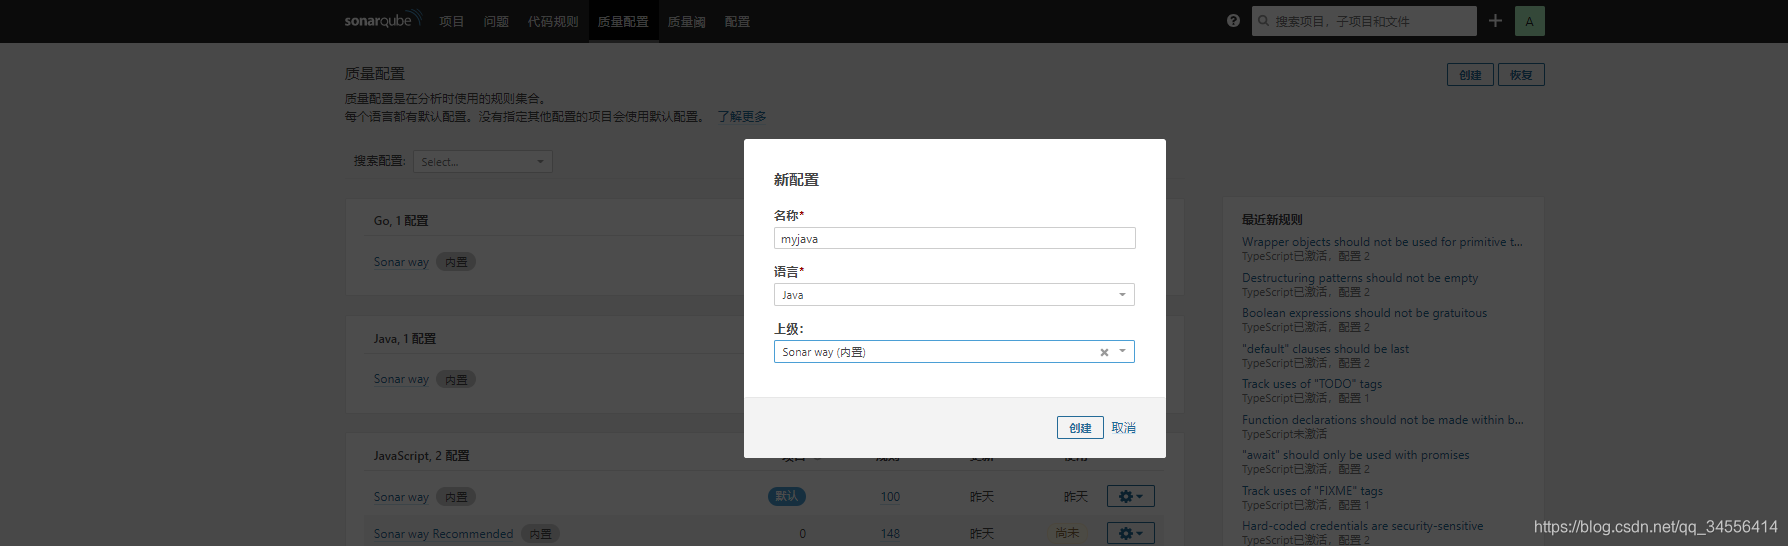The image size is (1788, 546).
Task: Open rule Hard-coded credentials are security-sensitive
Action: (1362, 526)
